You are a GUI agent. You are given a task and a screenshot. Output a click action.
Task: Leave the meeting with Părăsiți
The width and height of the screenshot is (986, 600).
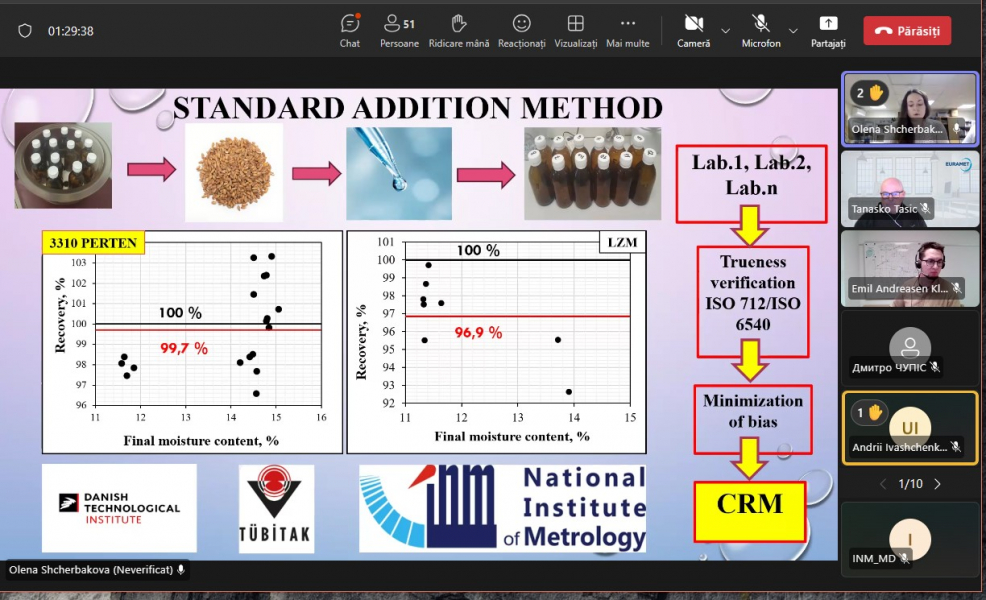[907, 31]
